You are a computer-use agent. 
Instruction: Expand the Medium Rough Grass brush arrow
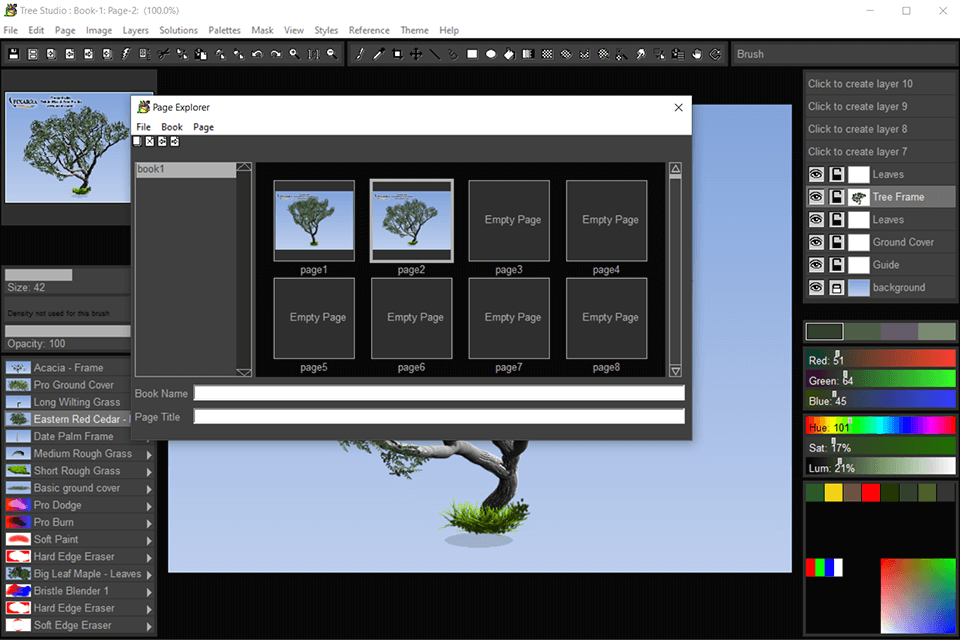[x=149, y=454]
